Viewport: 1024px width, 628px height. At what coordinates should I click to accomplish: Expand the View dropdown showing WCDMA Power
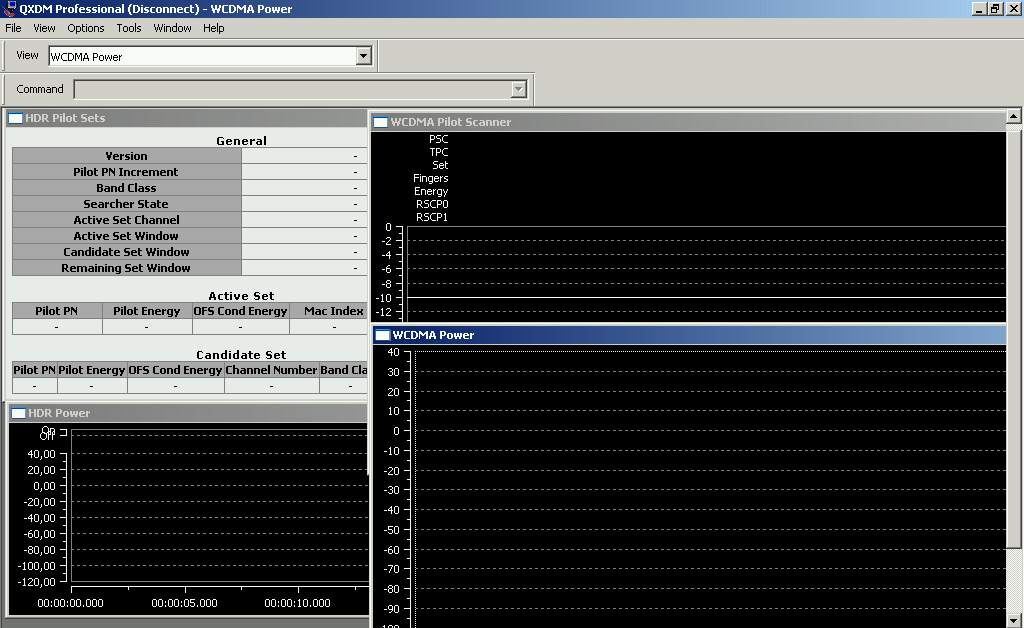[x=364, y=56]
